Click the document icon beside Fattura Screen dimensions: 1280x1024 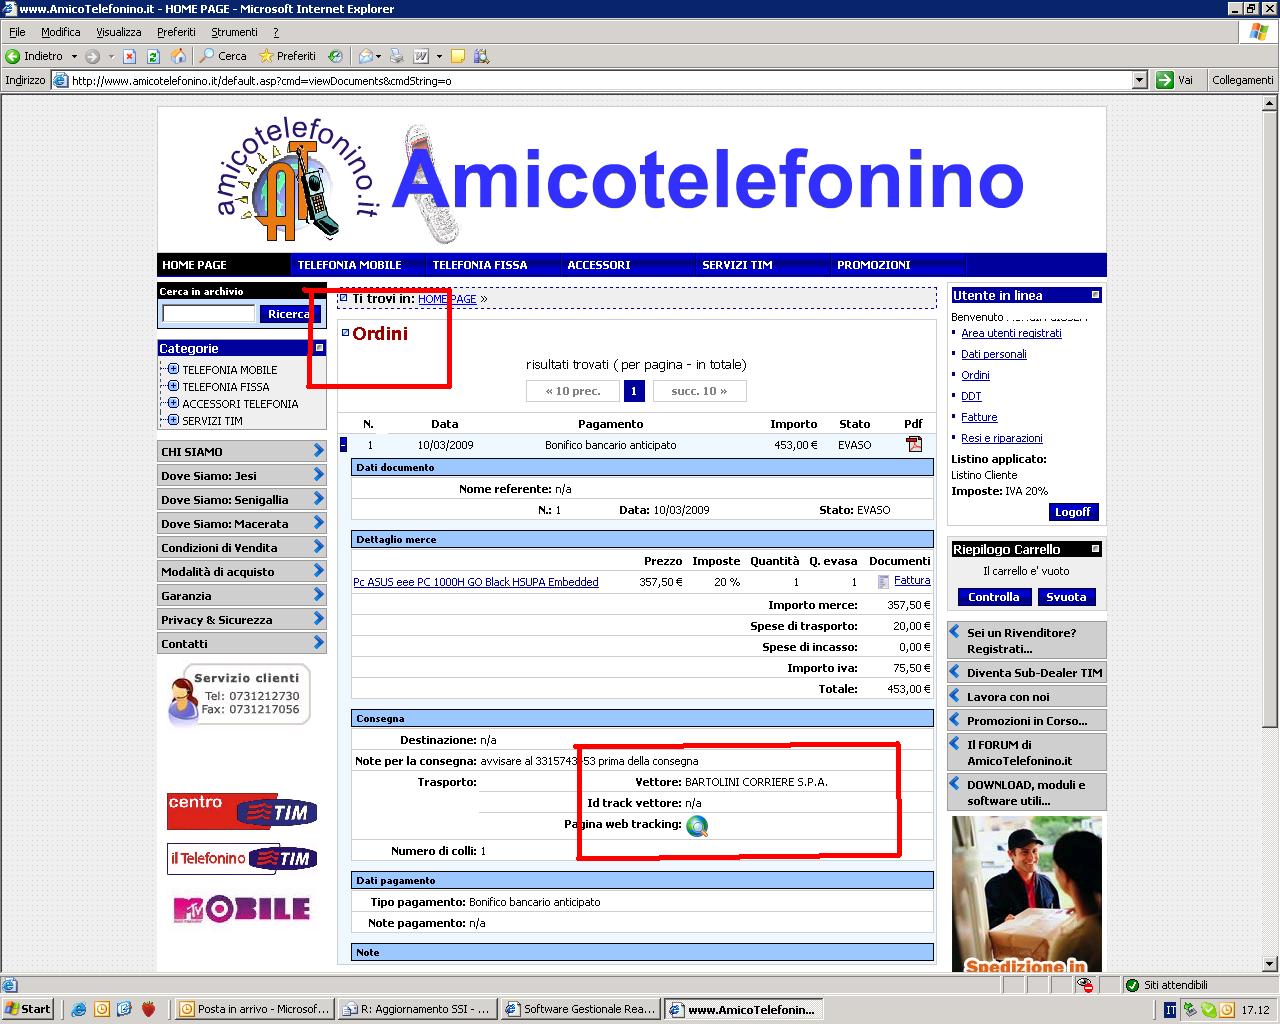[883, 581]
